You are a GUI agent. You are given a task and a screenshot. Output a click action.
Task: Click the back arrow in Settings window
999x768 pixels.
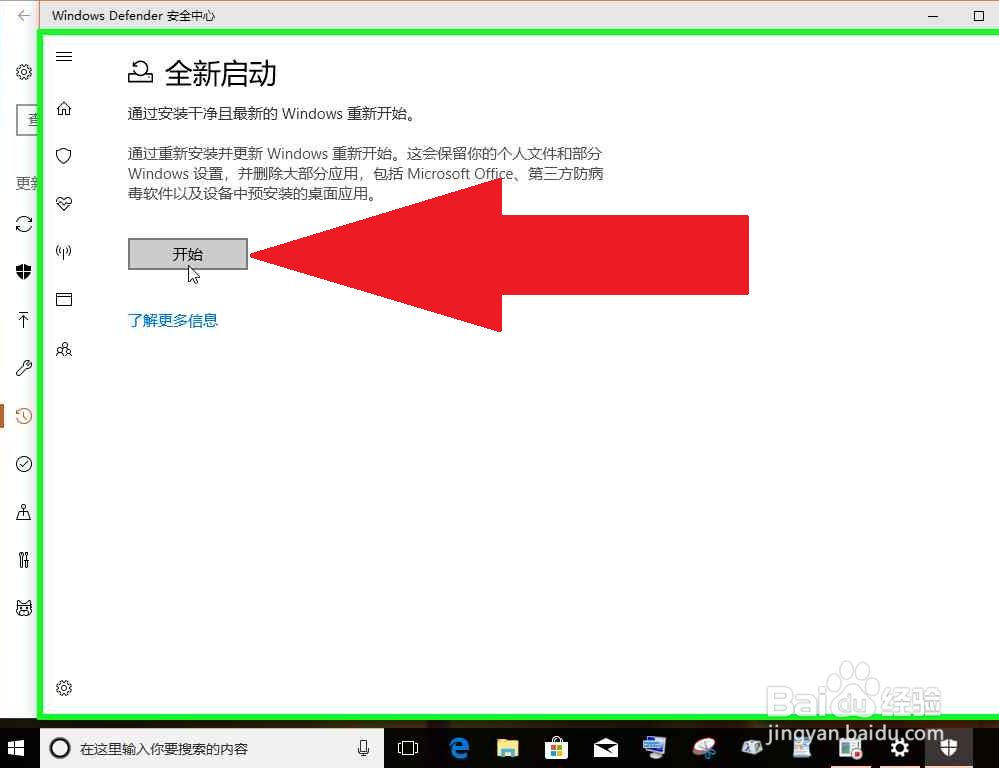[24, 15]
